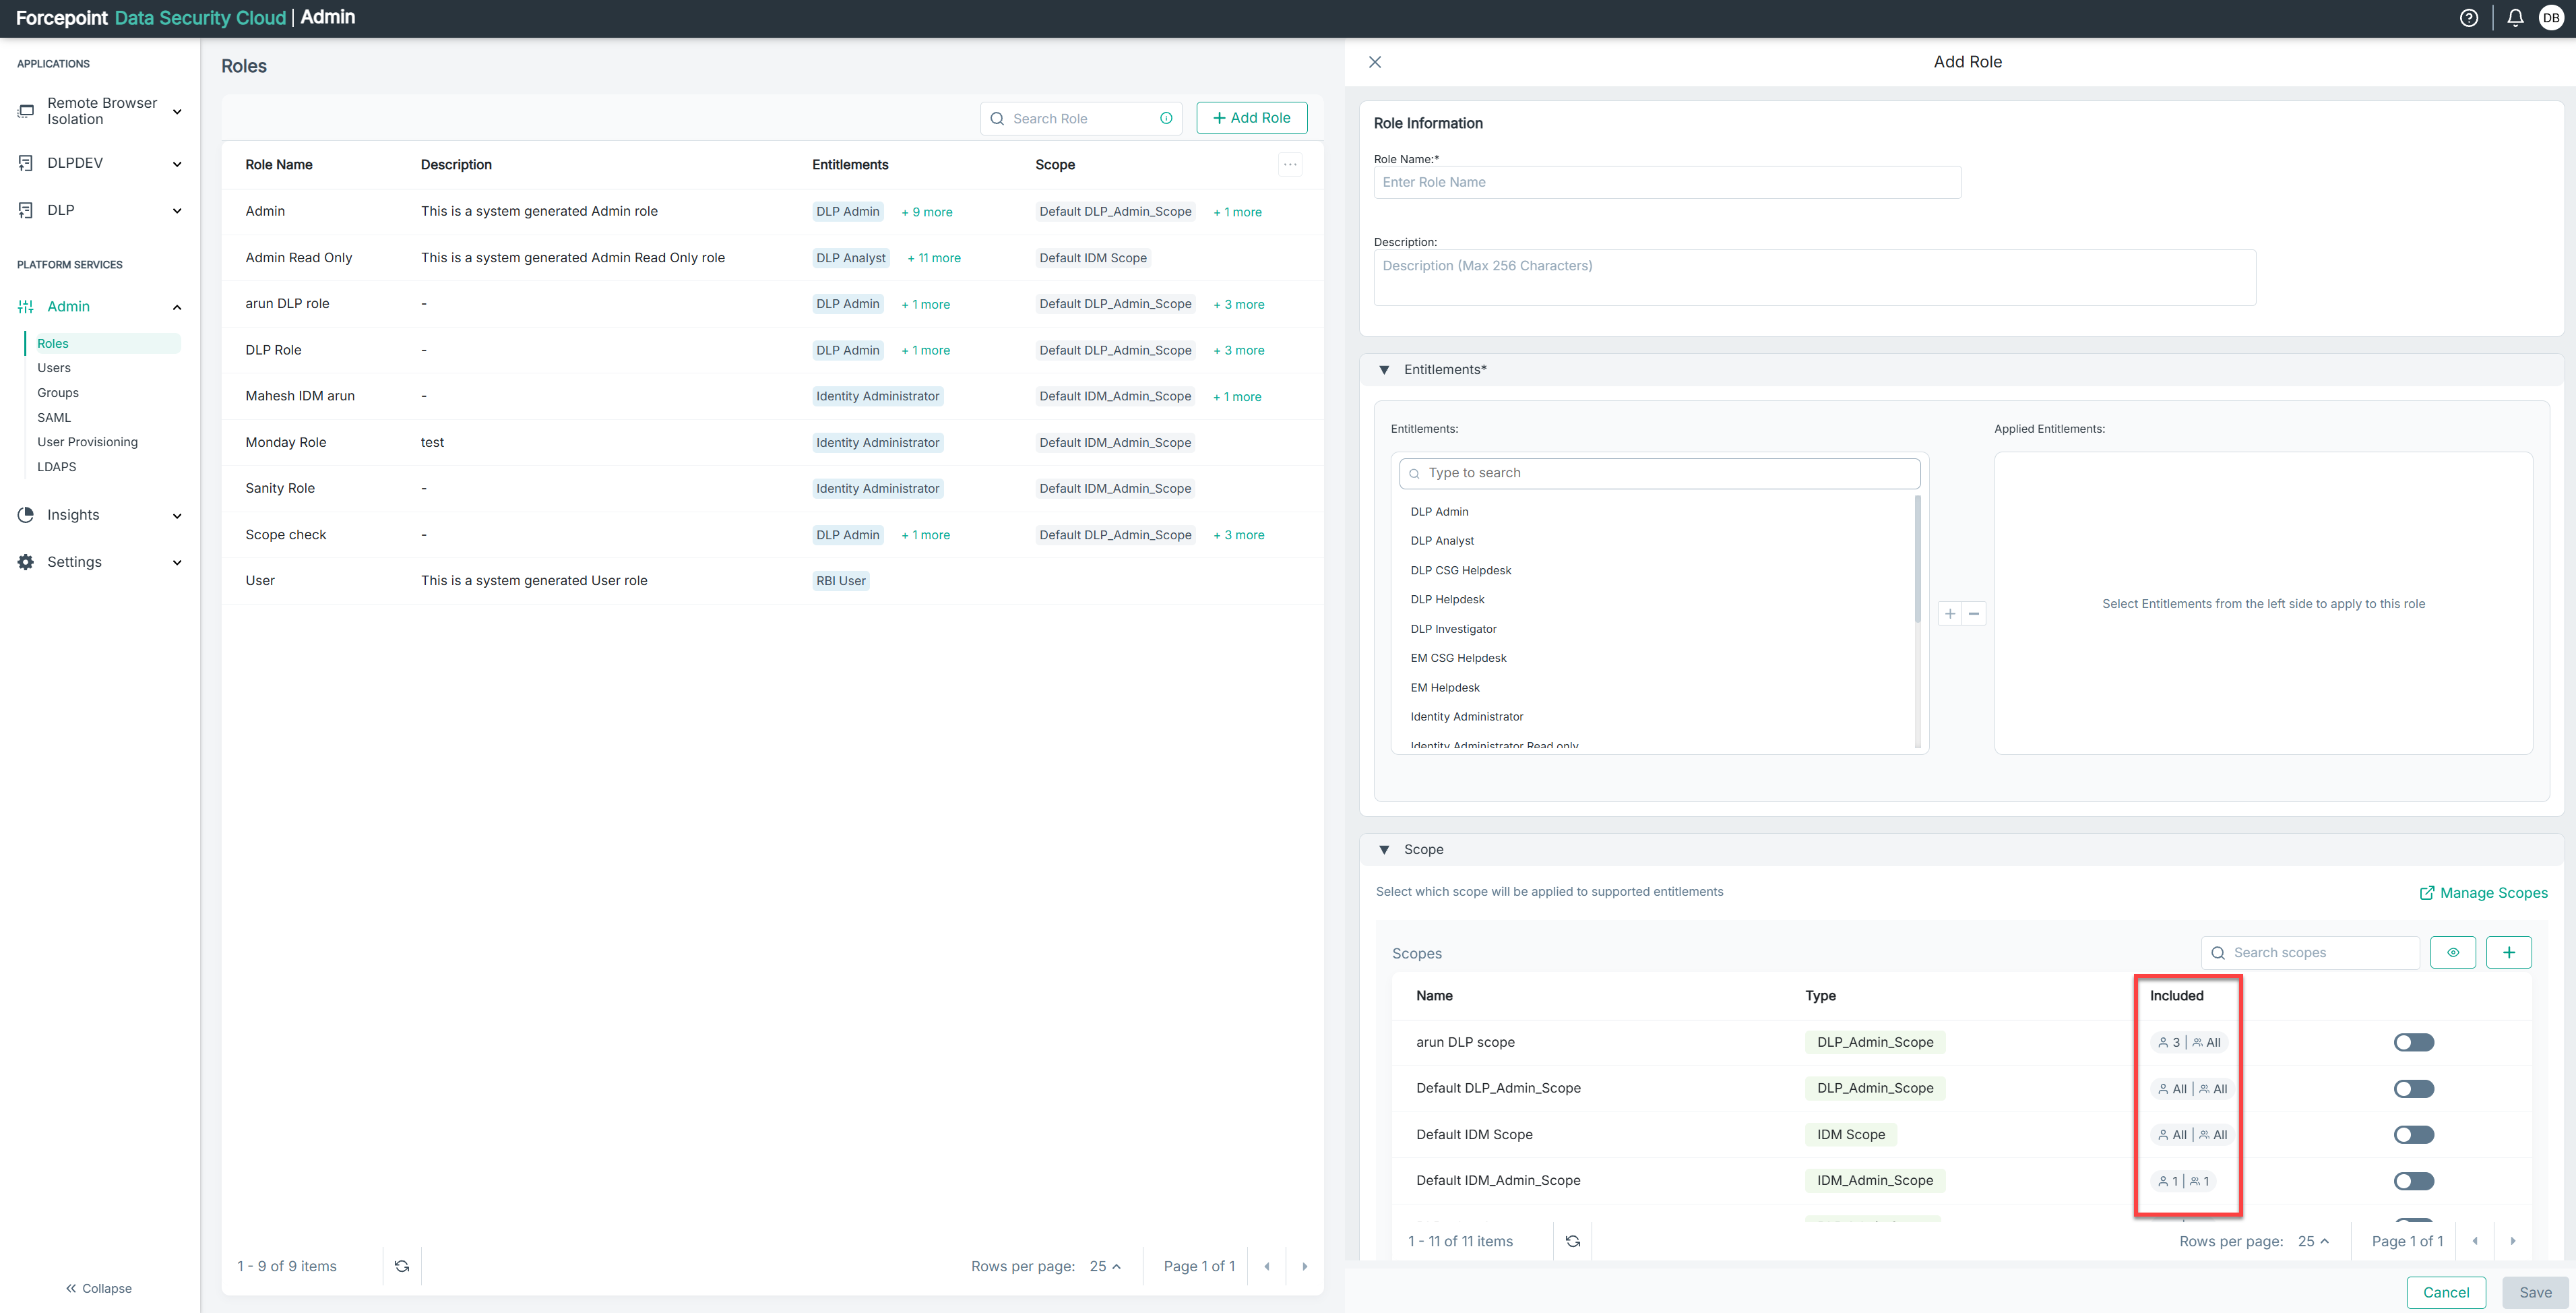Open the Users page in the sidebar
The image size is (2576, 1313).
click(x=54, y=368)
